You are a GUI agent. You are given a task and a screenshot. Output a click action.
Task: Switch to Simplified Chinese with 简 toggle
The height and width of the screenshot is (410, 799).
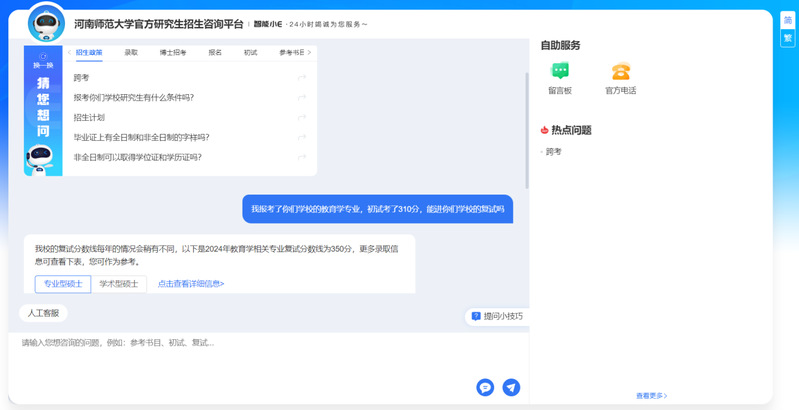[x=788, y=21]
